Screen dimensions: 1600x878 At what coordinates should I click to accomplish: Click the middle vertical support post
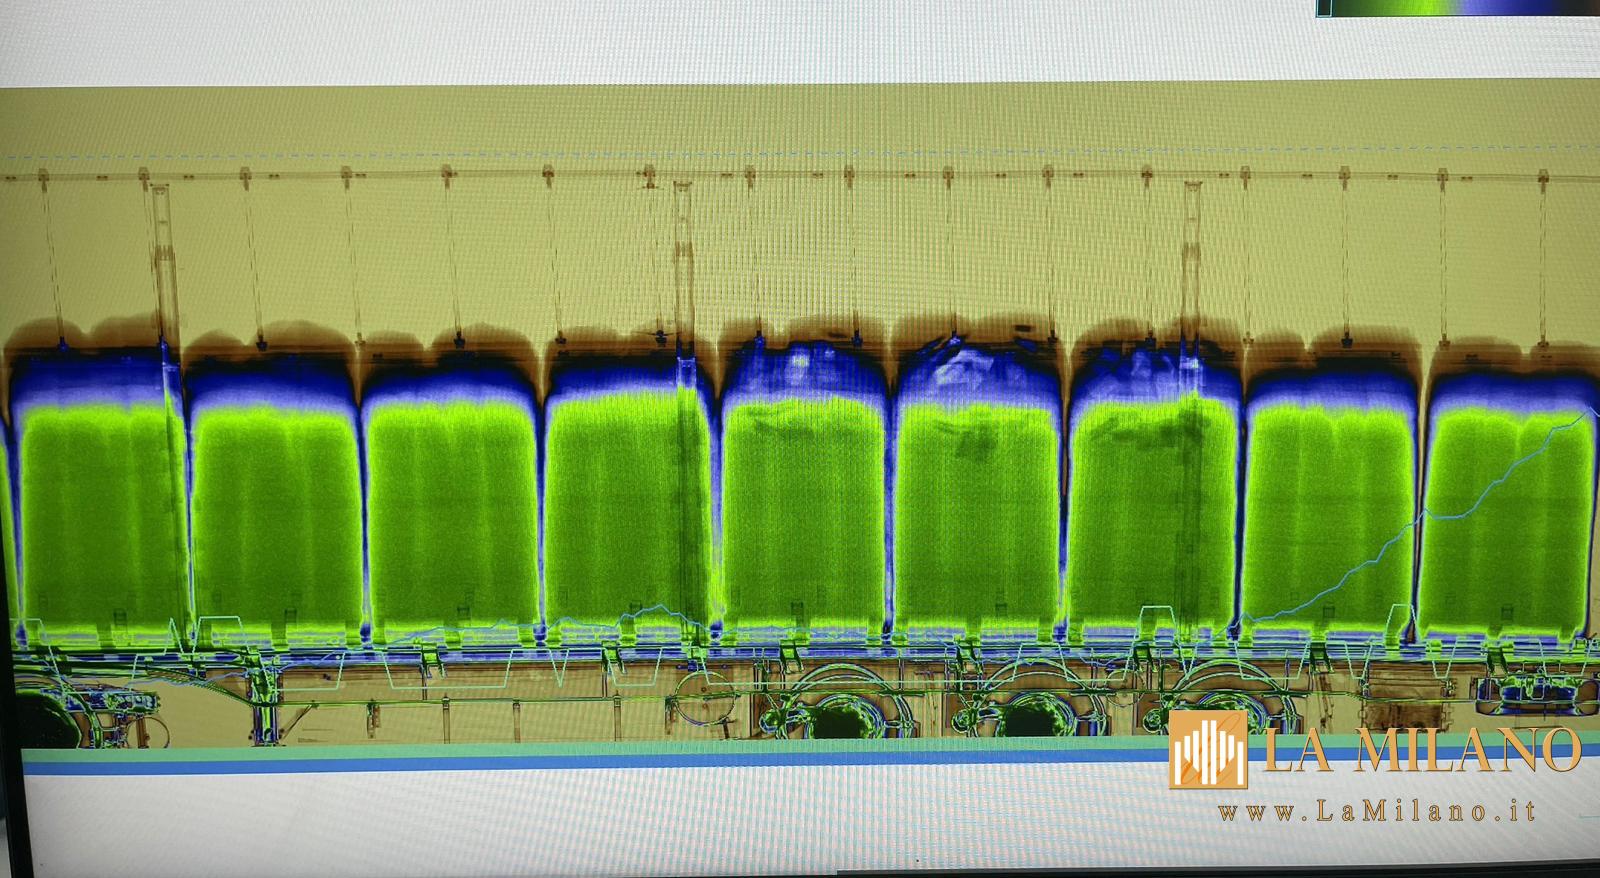[x=683, y=260]
